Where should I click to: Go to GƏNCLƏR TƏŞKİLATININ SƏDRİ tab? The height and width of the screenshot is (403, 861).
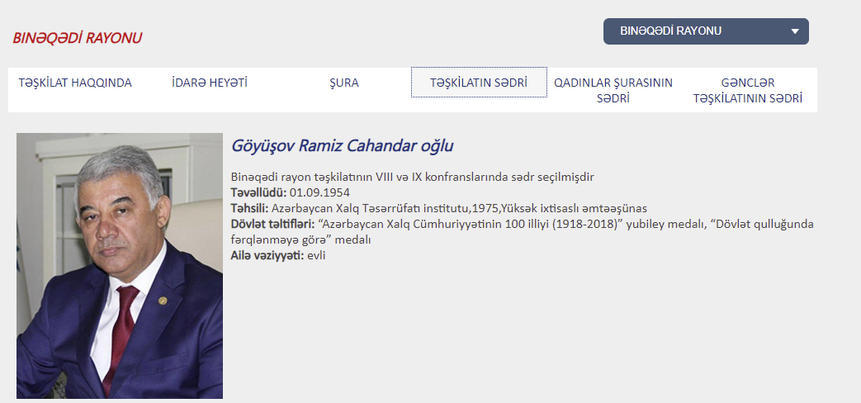748,91
